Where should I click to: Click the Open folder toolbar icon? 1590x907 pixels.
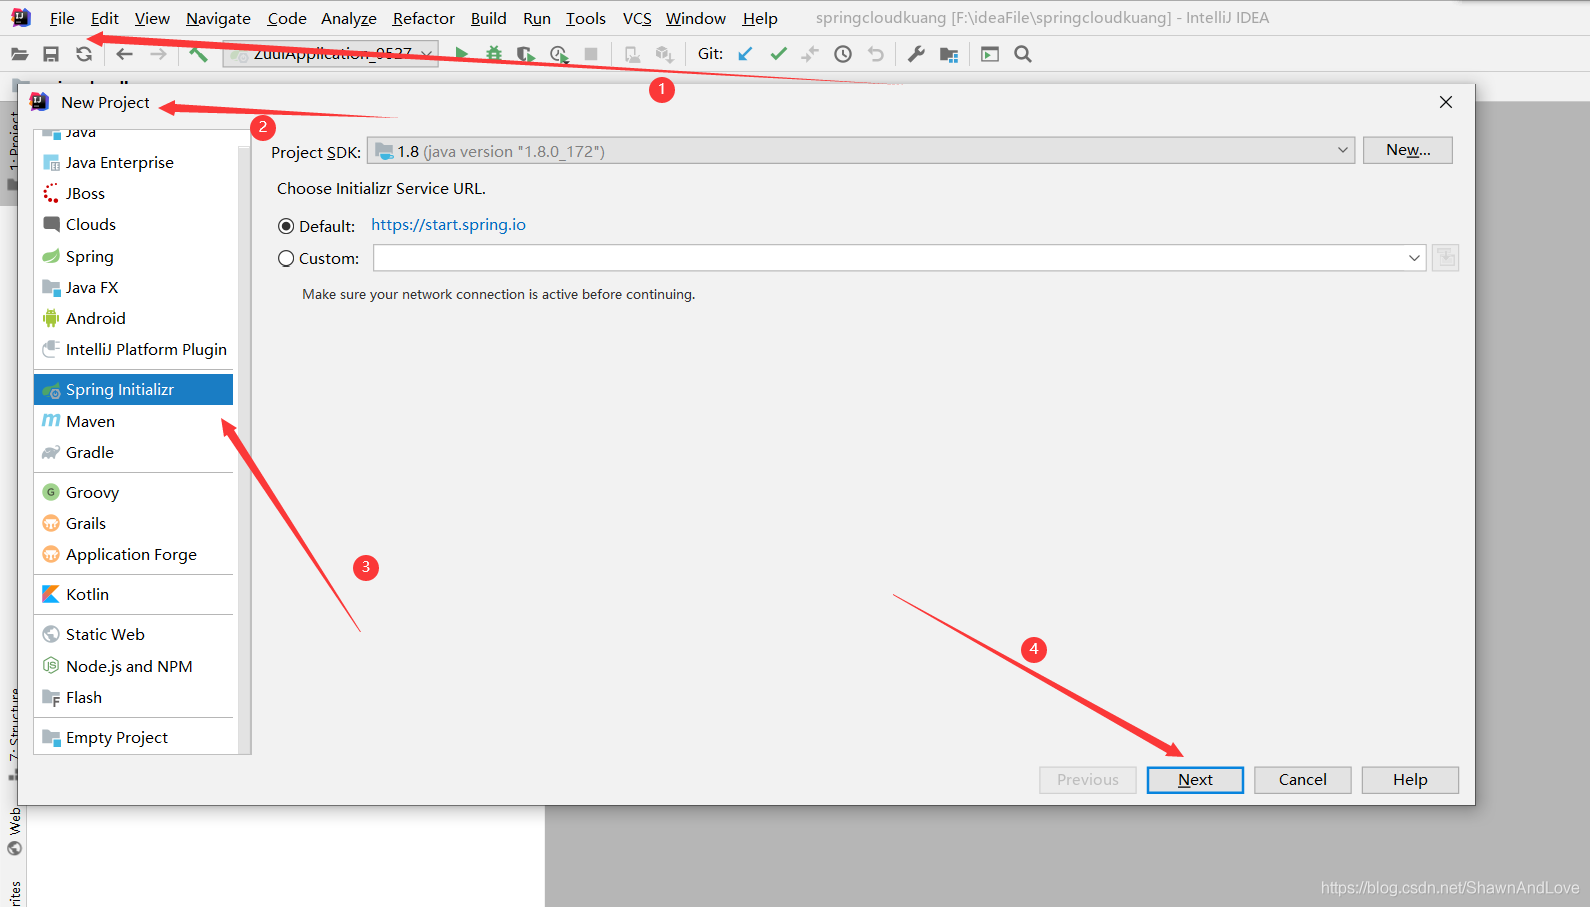[x=19, y=54]
